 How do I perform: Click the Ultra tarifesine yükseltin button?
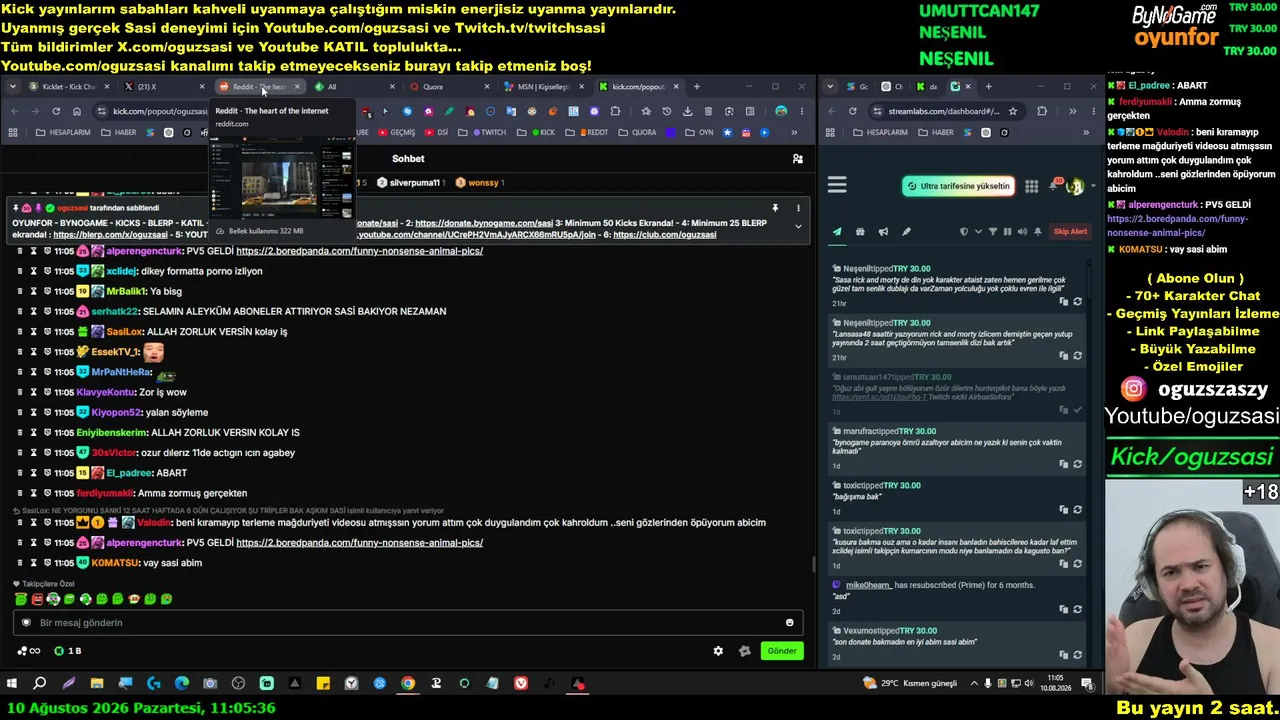[958, 186]
